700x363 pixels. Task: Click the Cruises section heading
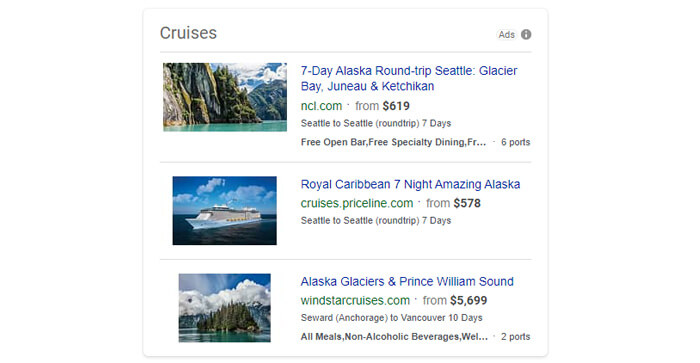[188, 33]
